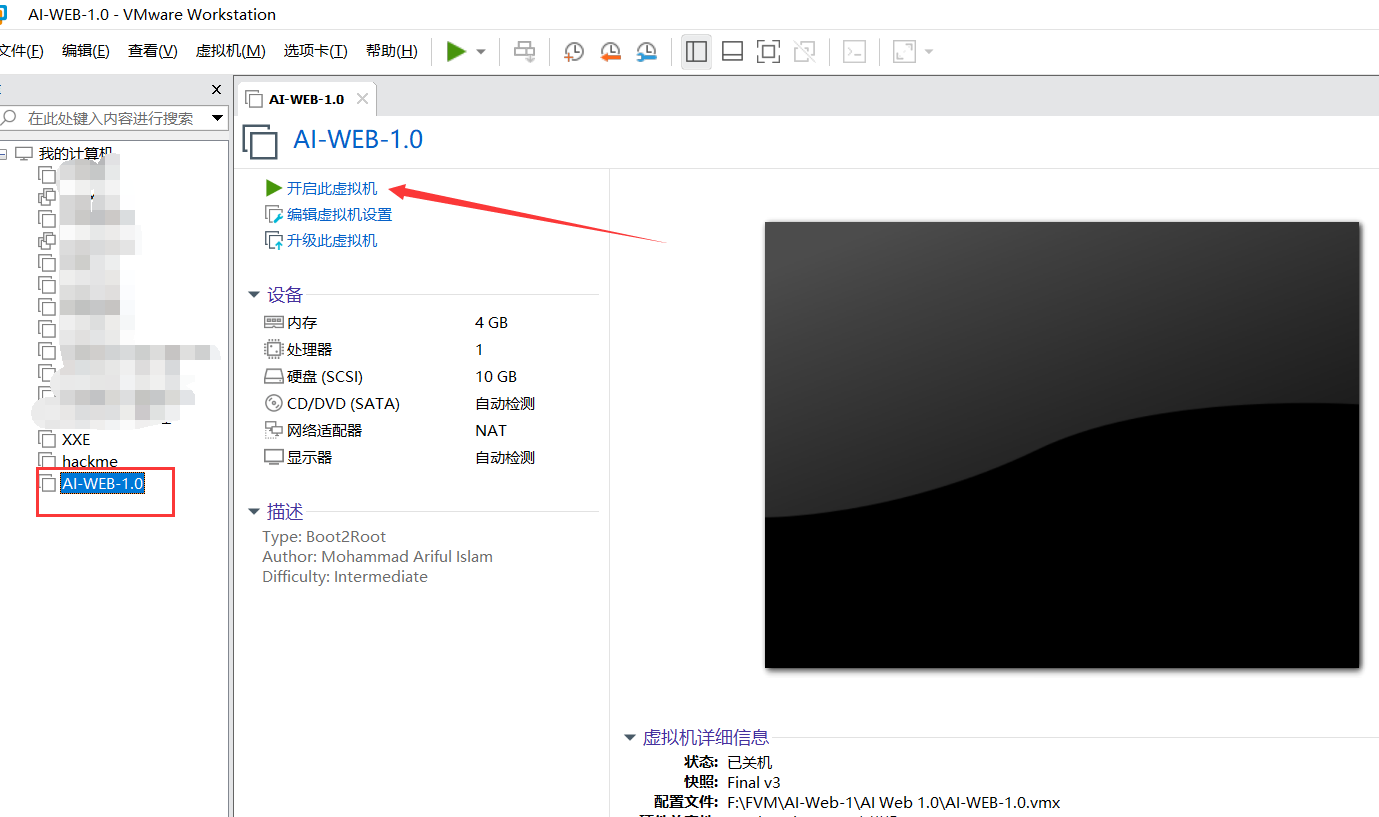Revert the VM to its snapshot

[x=610, y=51]
